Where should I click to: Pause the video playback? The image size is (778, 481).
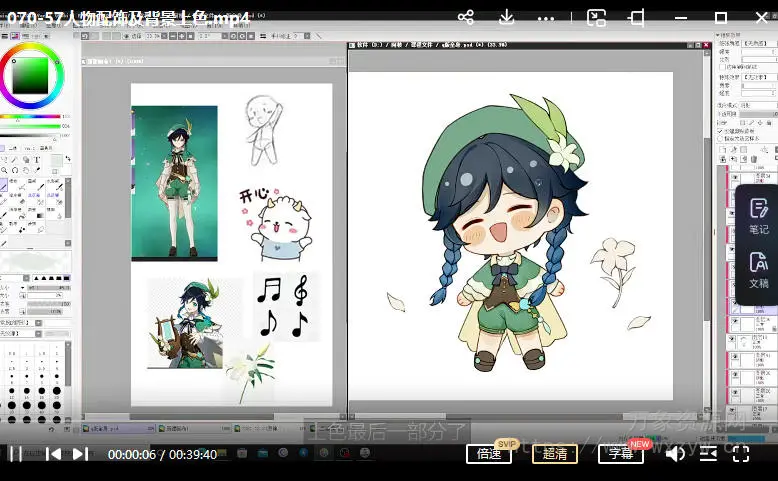15,454
